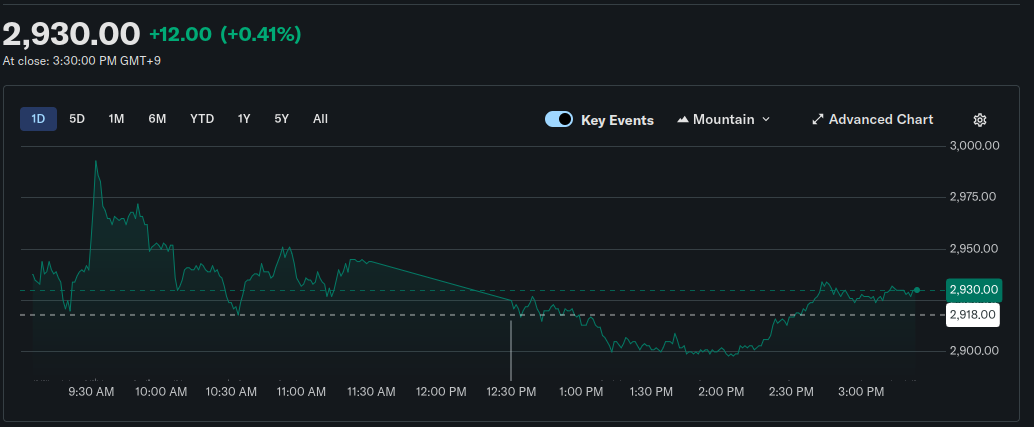Click the (+0.41%) percent change
1034x427 pixels.
260,34
